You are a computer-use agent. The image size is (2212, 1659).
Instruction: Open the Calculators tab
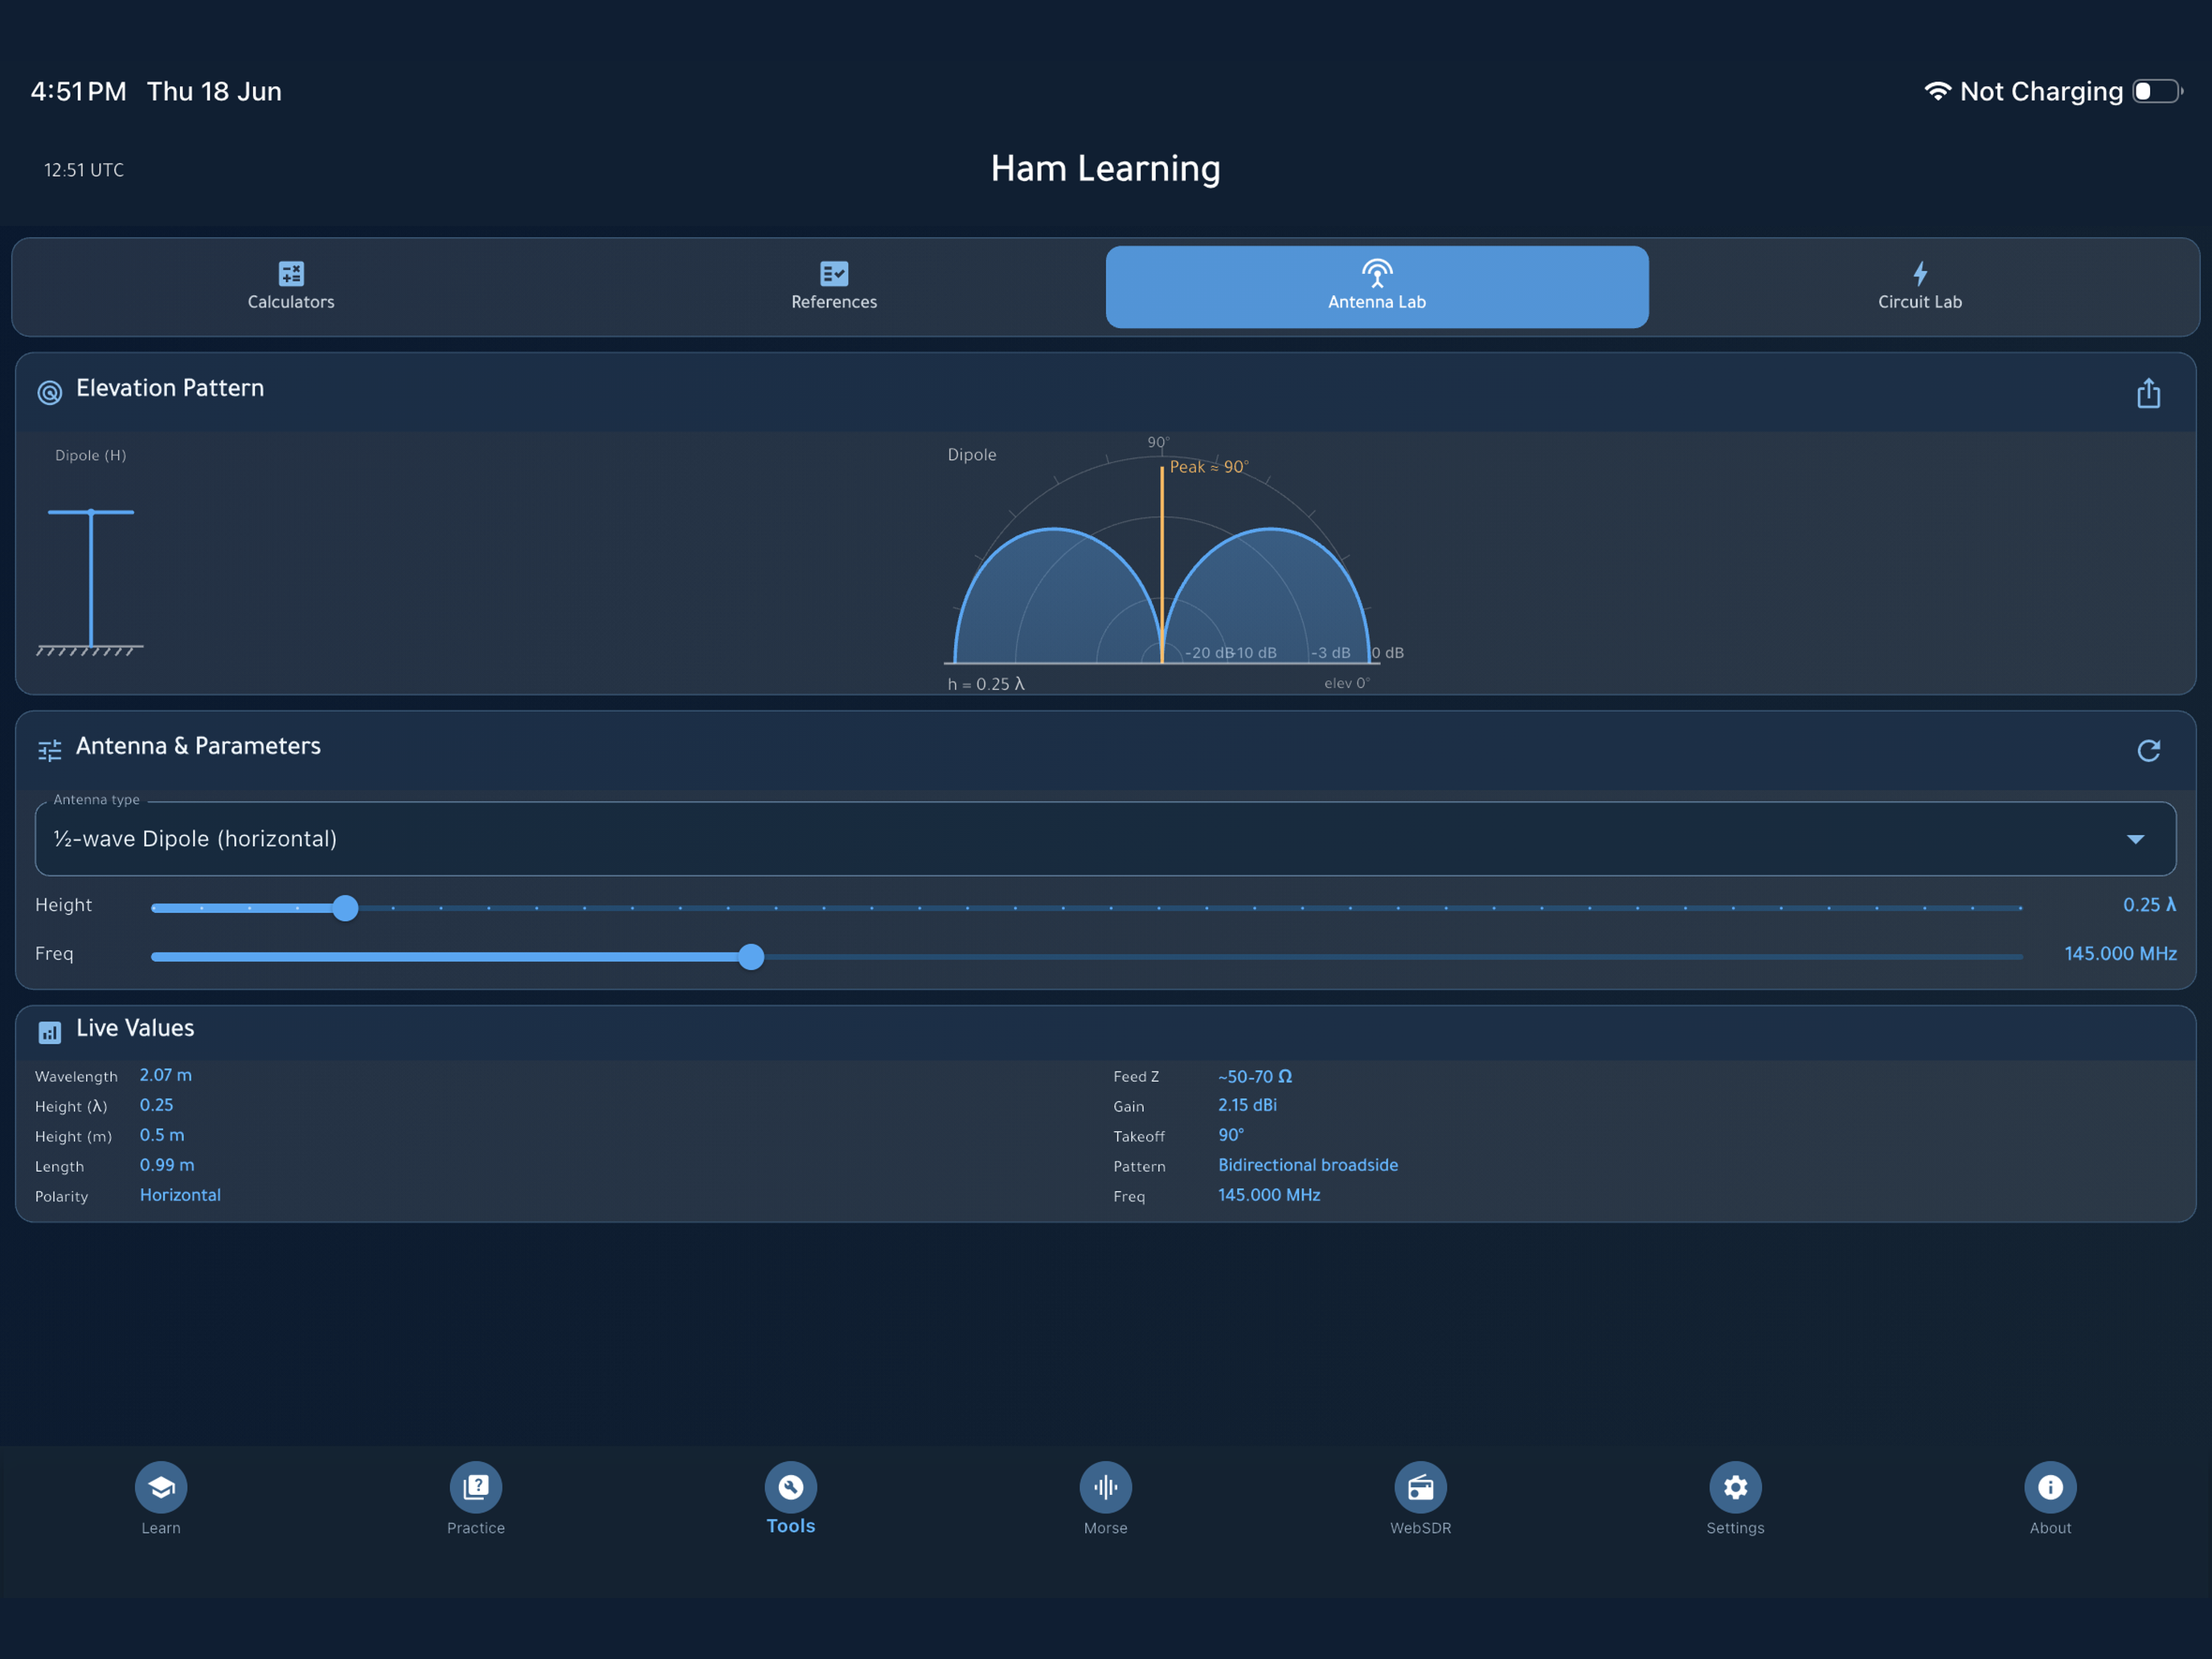click(291, 287)
